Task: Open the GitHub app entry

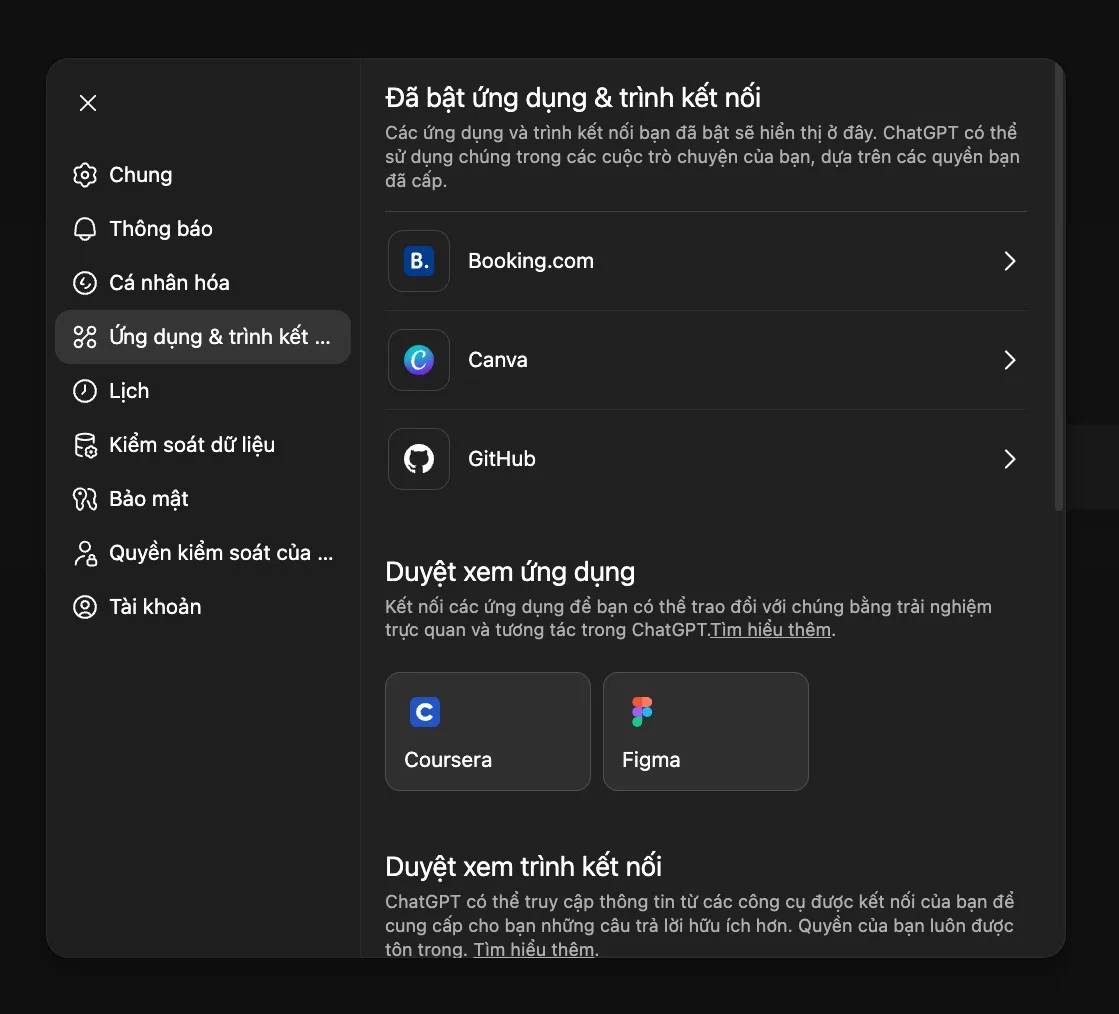Action: pyautogui.click(x=706, y=459)
